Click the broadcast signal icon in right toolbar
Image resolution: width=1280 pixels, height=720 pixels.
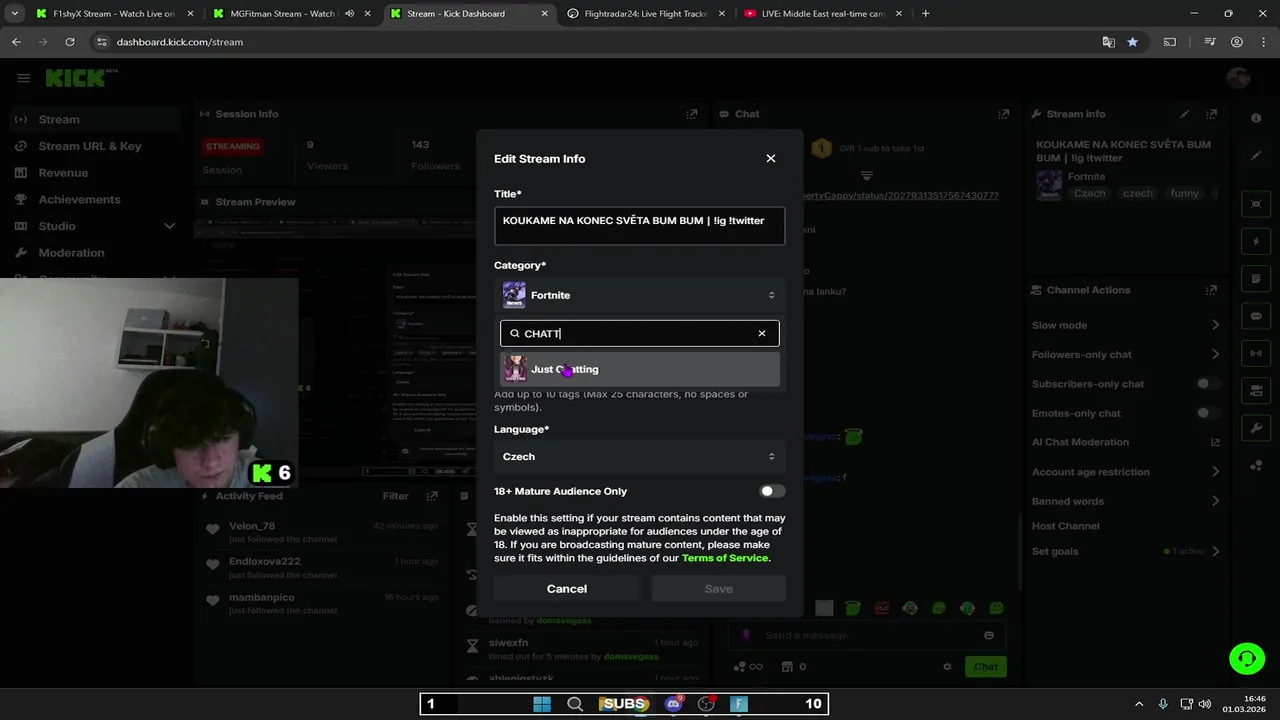coord(1256,353)
